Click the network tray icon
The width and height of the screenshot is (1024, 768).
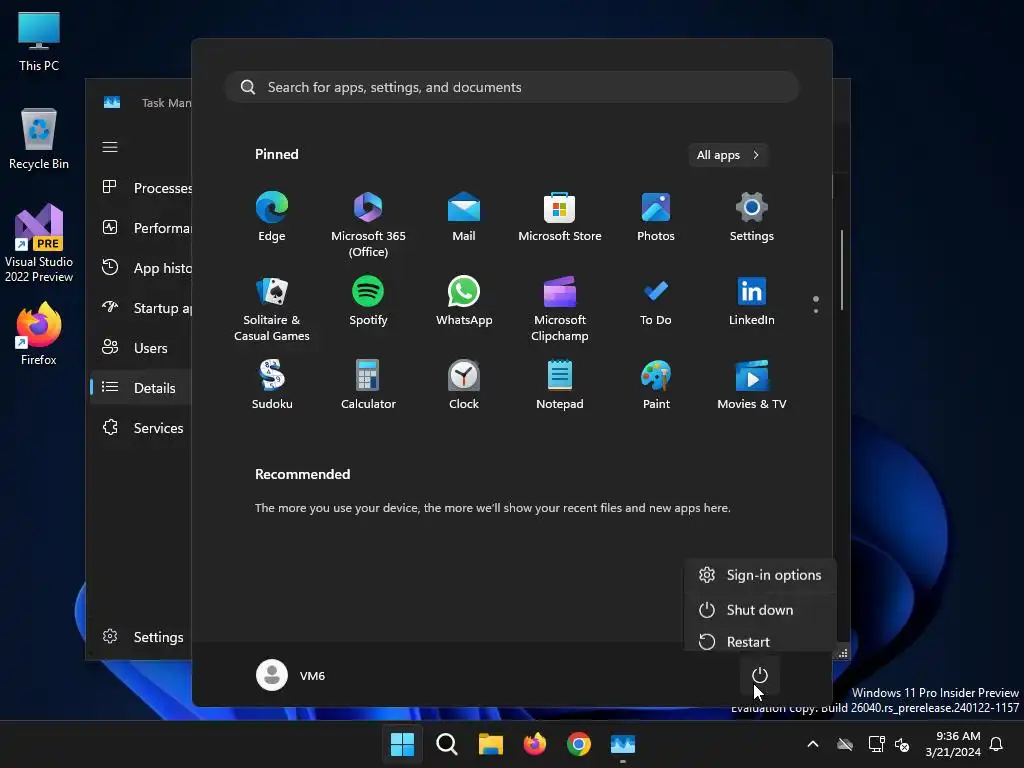pos(876,744)
